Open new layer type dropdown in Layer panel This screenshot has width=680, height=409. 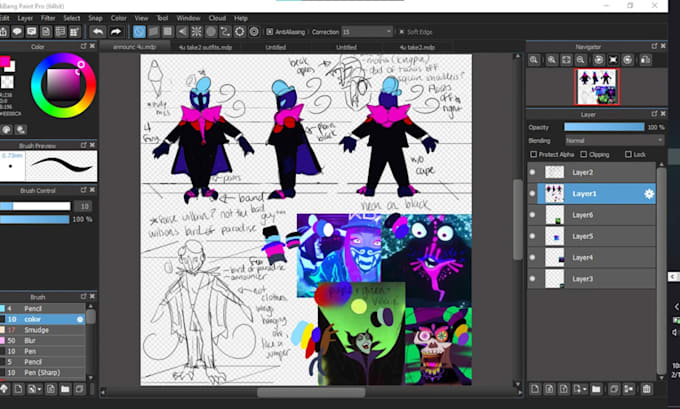[x=585, y=389]
